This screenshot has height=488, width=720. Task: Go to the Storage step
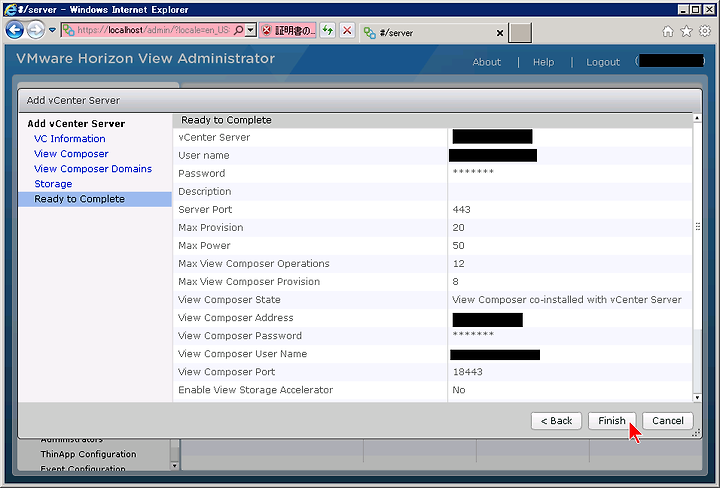click(53, 184)
